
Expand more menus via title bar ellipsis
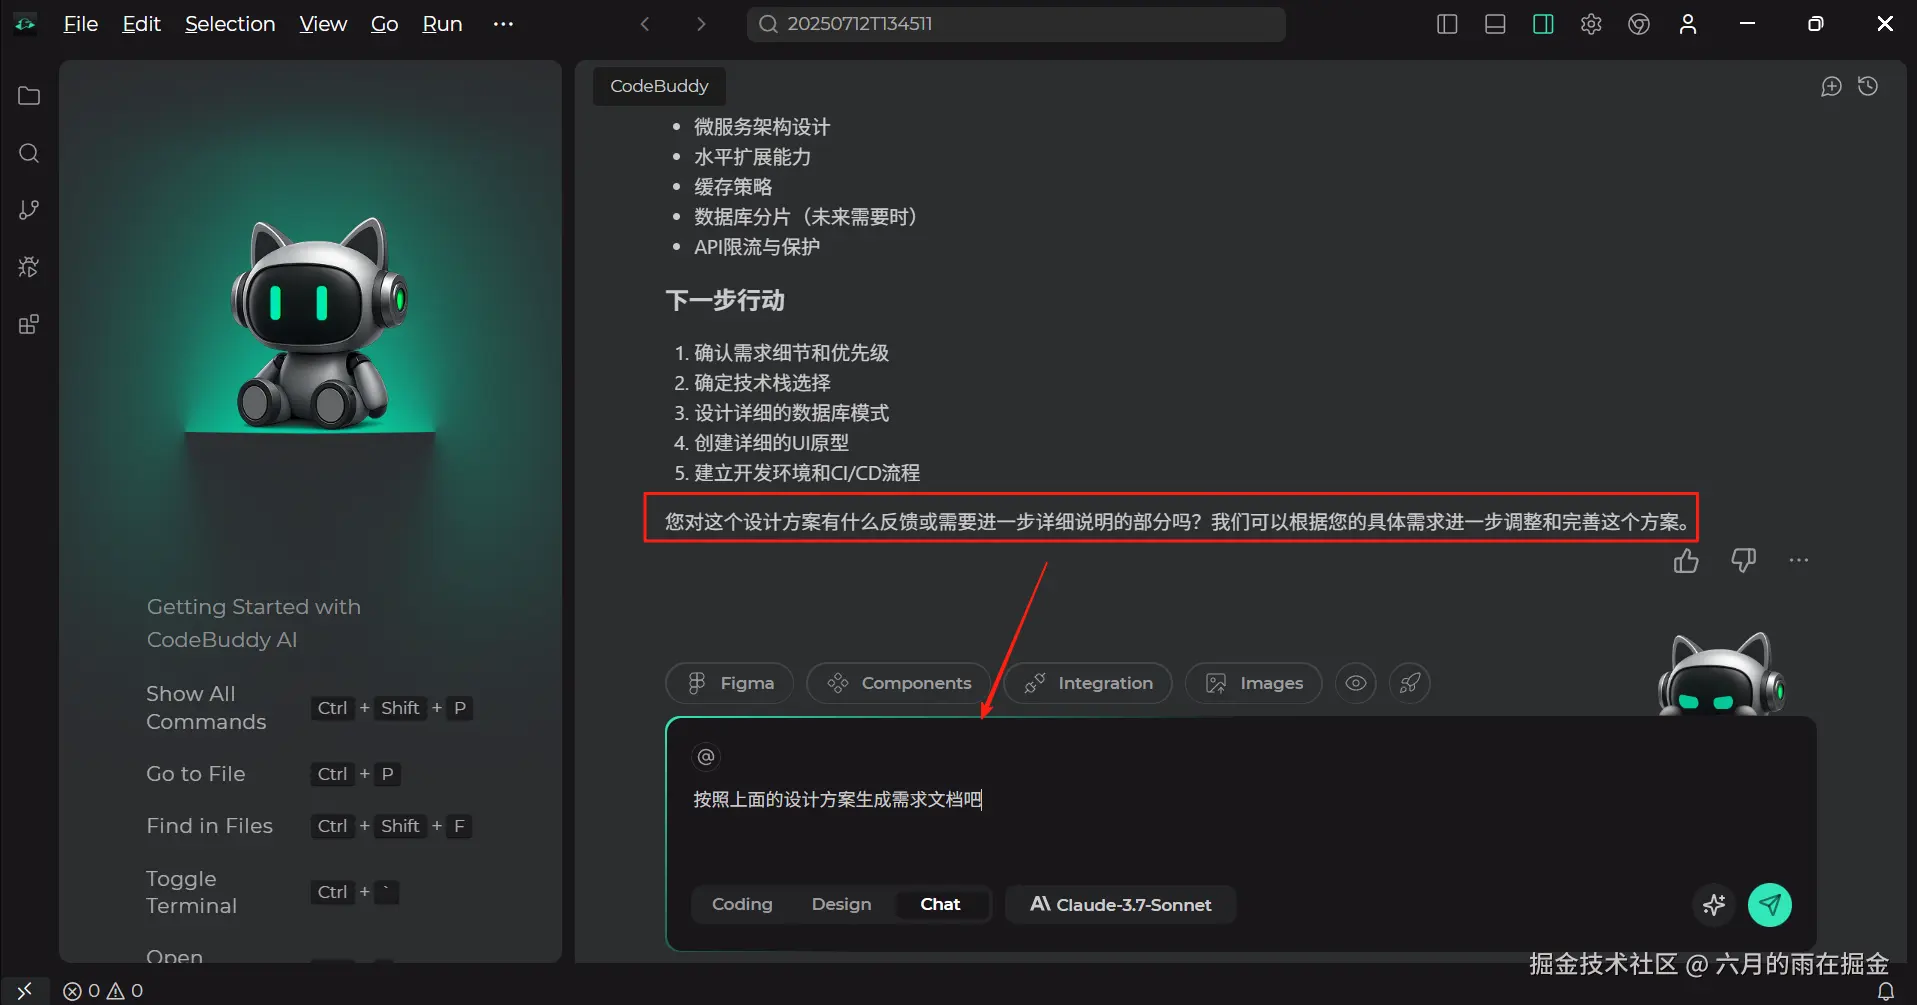coord(503,24)
